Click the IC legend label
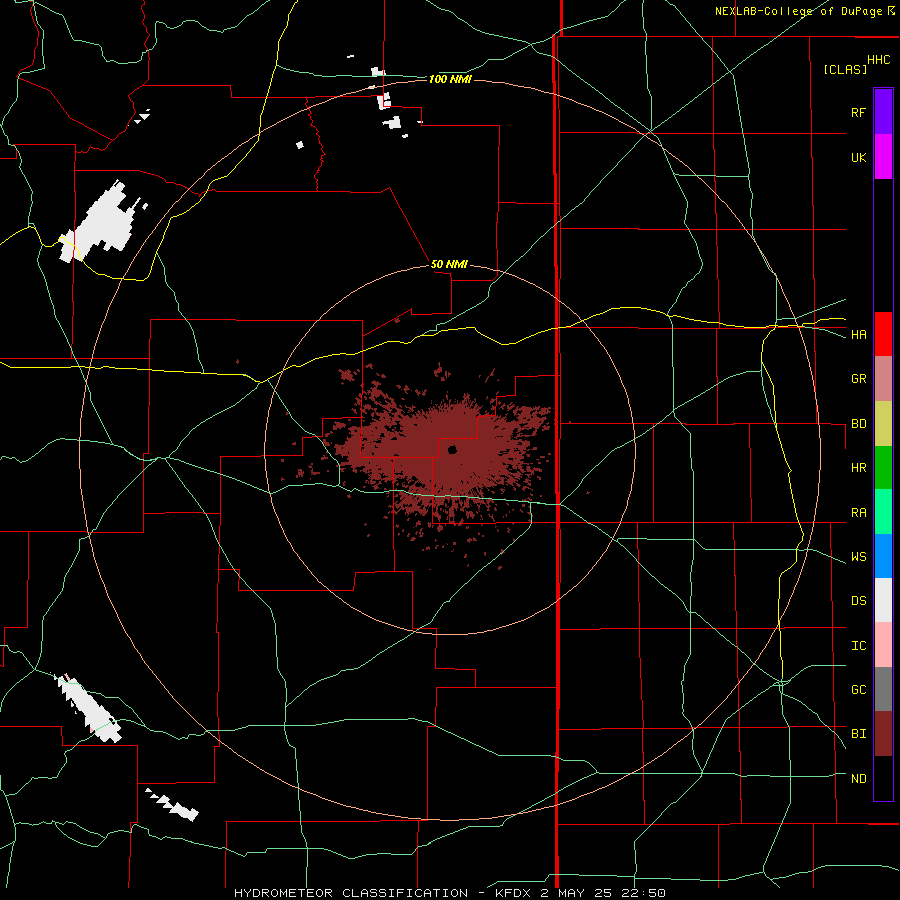Viewport: 900px width, 900px height. point(858,646)
